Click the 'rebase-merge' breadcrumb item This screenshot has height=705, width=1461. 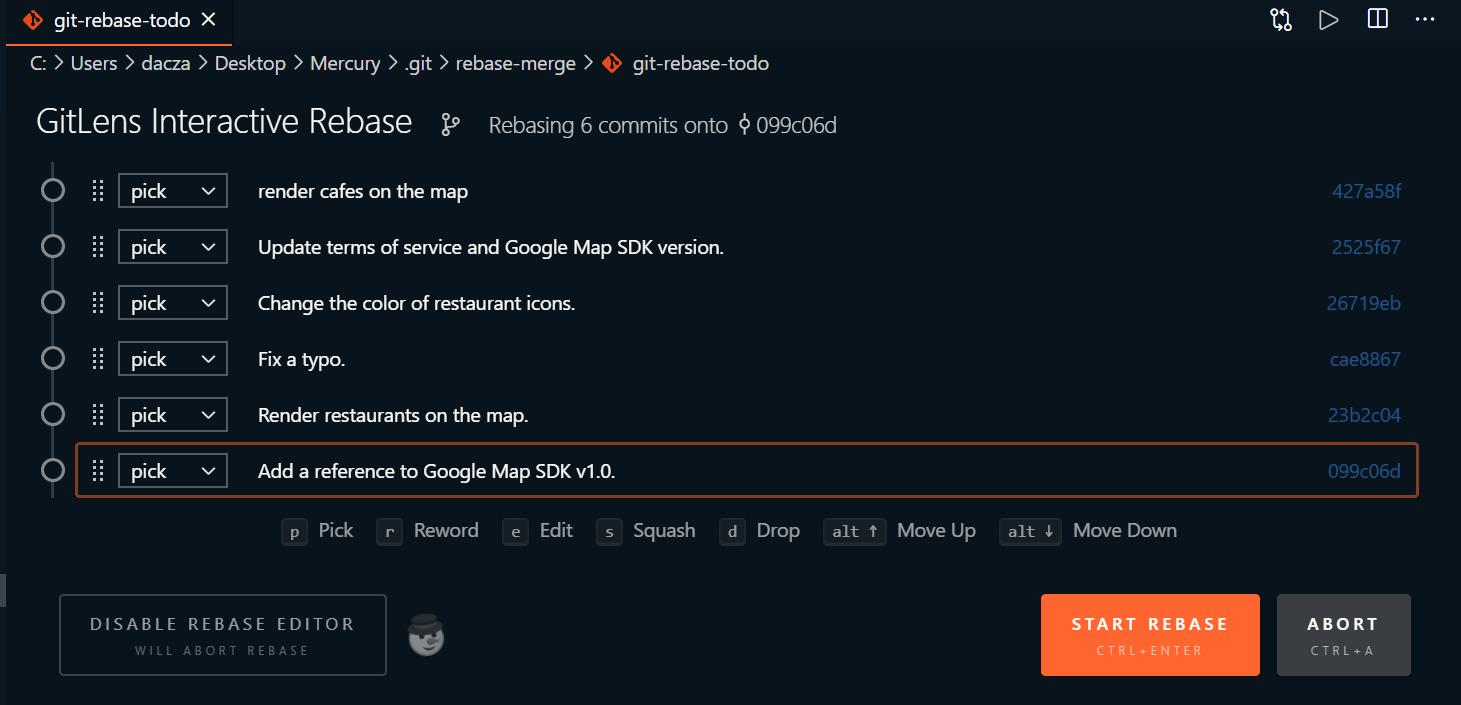tap(515, 63)
